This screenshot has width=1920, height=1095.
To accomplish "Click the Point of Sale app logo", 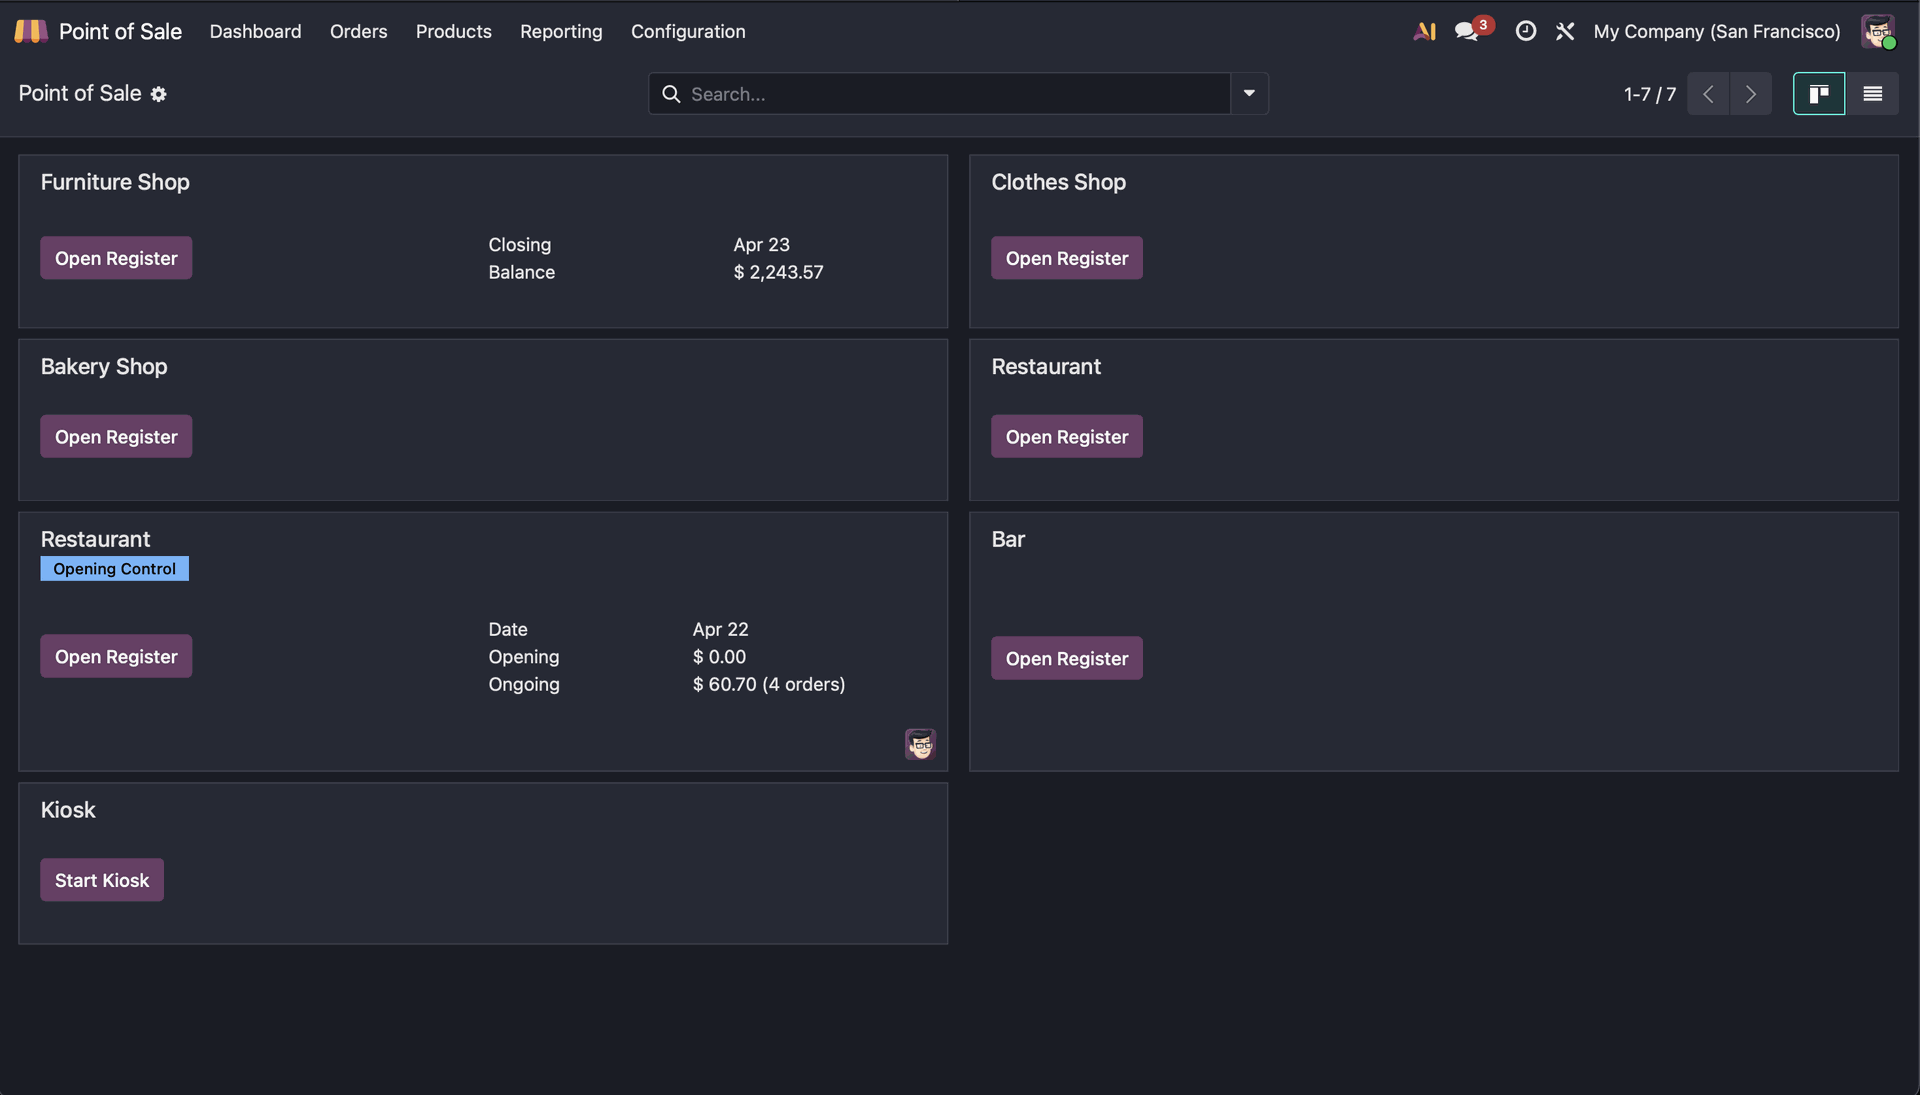I will click(x=30, y=31).
